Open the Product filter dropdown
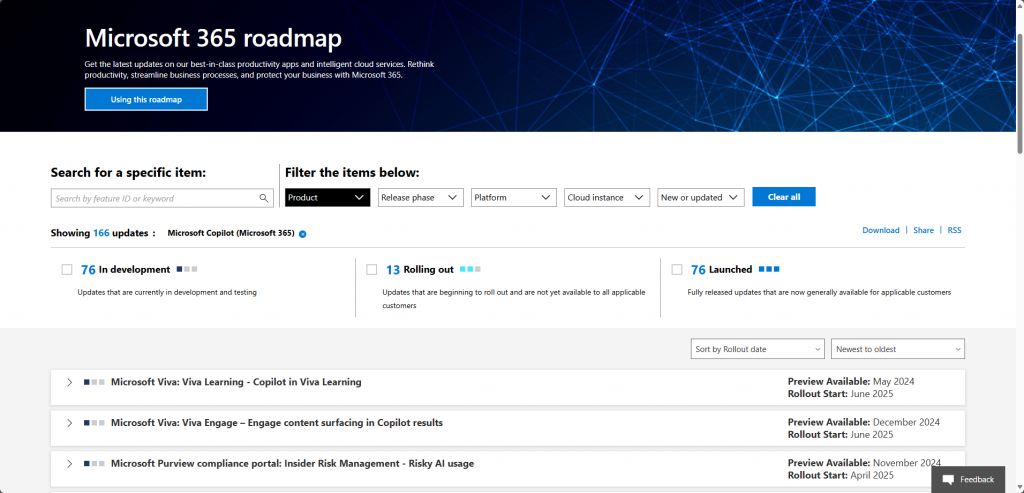1024x493 pixels. tap(327, 197)
